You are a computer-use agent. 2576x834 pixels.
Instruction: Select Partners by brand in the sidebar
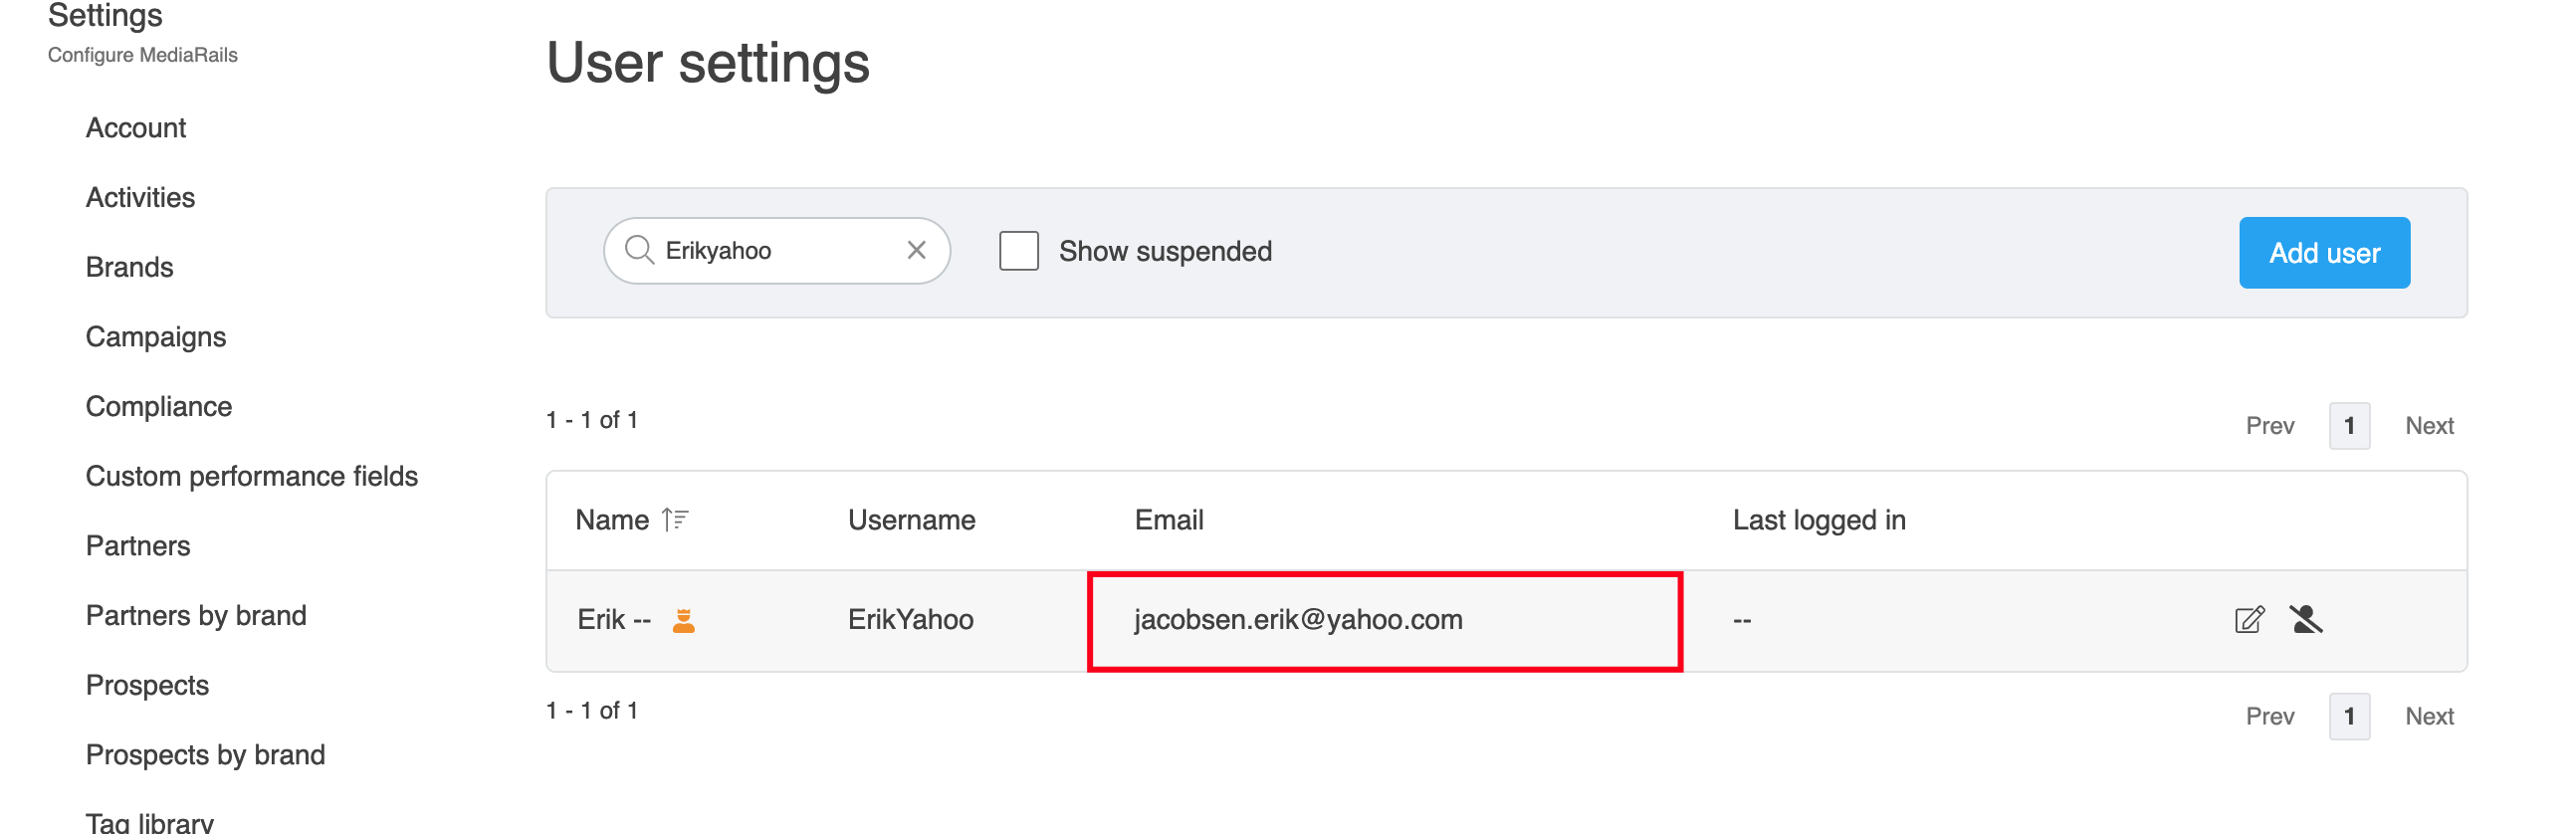click(x=196, y=616)
